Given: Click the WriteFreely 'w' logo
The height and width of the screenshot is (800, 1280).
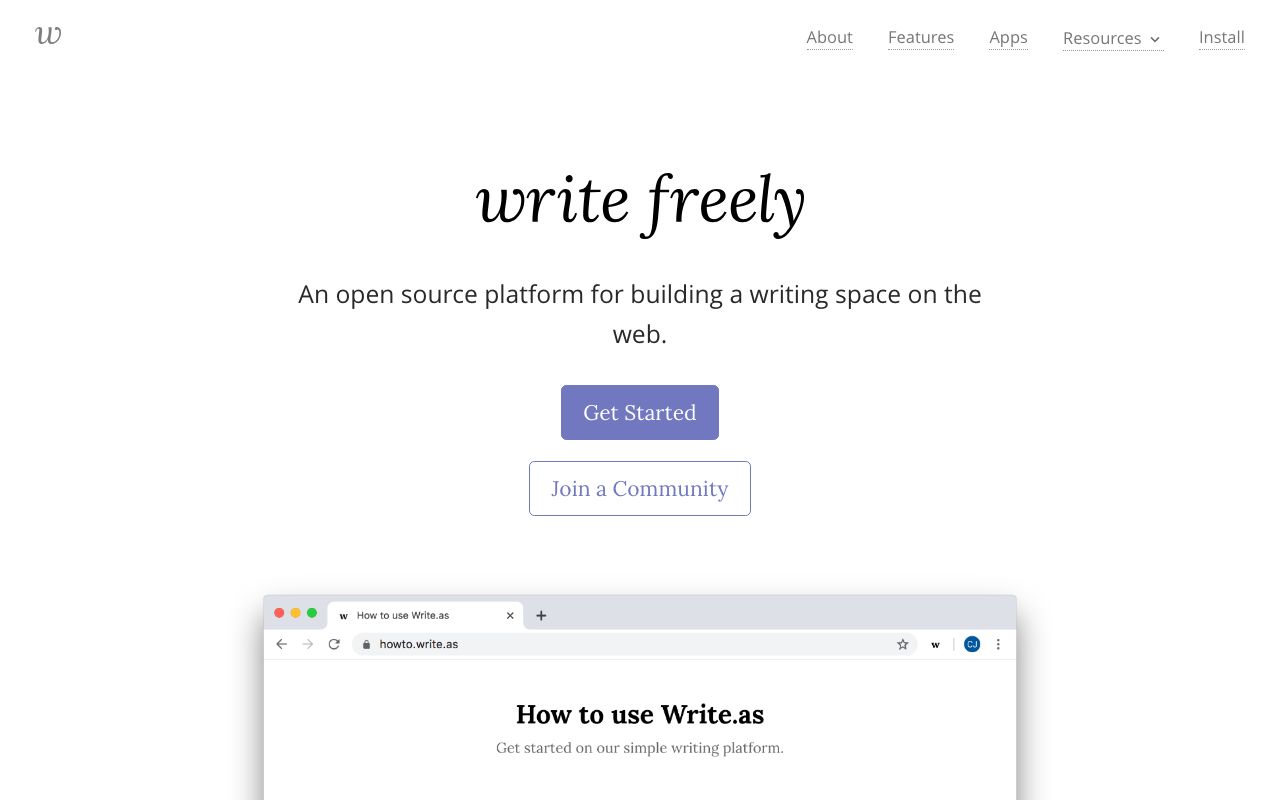Looking at the screenshot, I should pyautogui.click(x=48, y=36).
